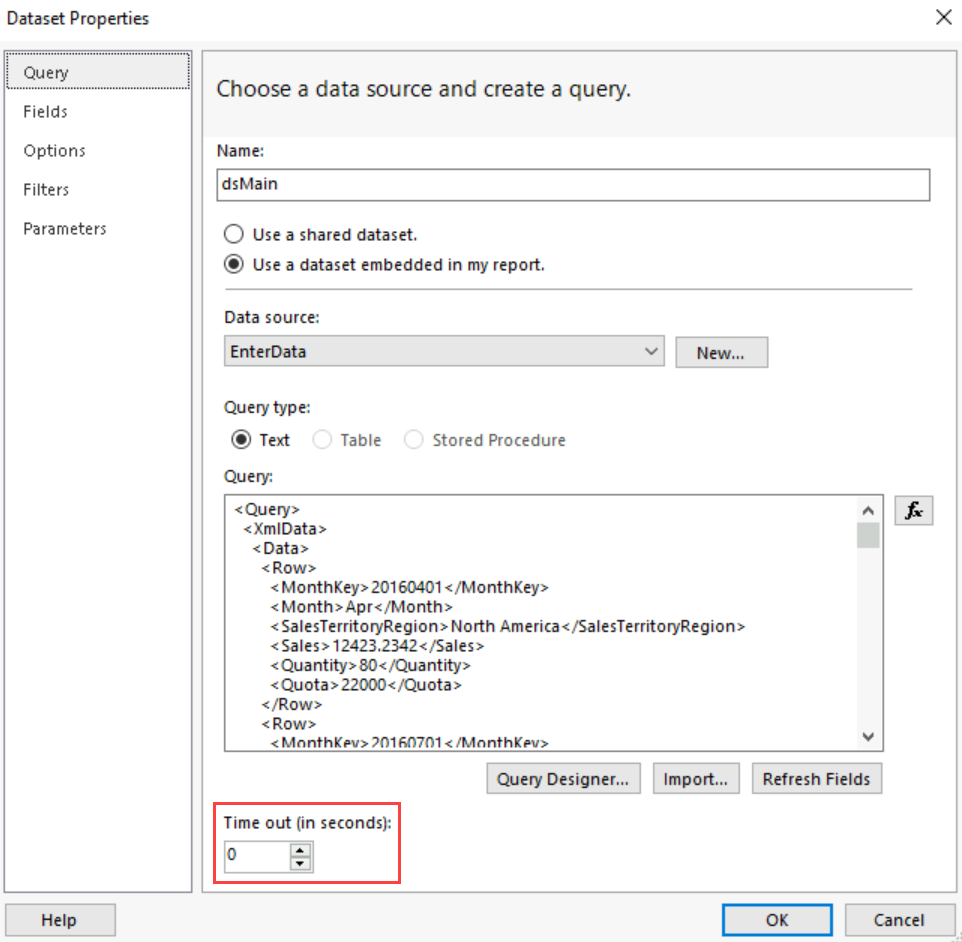Screen dimensions: 962x942
Task: Select Table as the query type
Action: (x=322, y=440)
